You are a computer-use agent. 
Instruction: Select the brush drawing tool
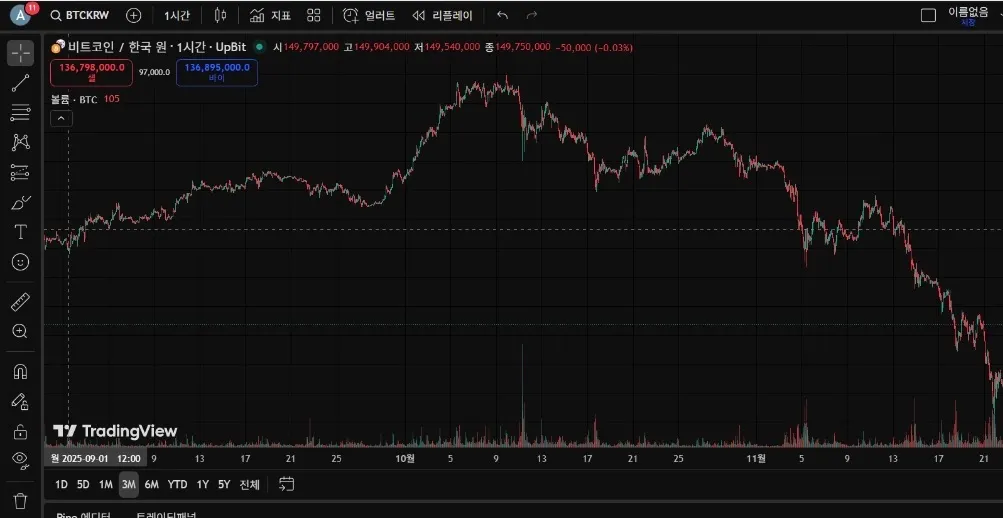pyautogui.click(x=20, y=203)
